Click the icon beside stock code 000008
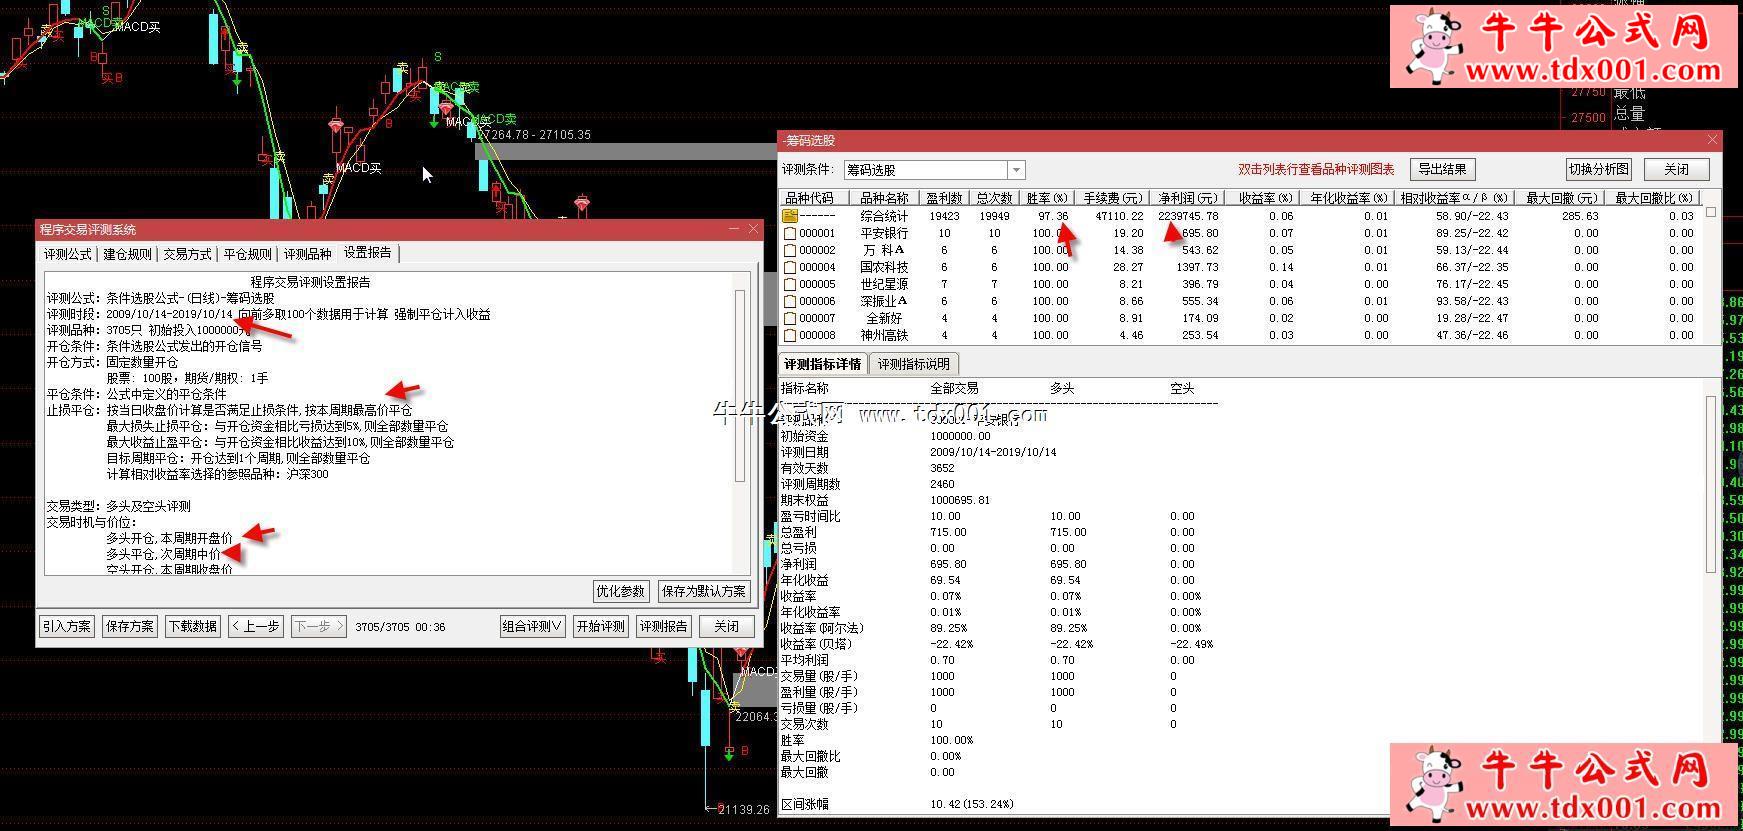 [x=790, y=335]
